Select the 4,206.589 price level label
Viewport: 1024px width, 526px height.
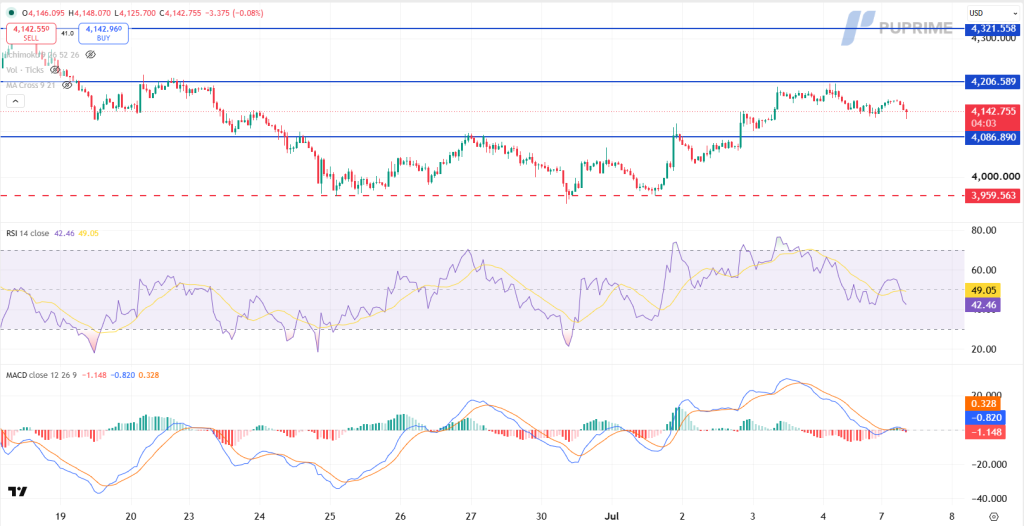coord(993,82)
